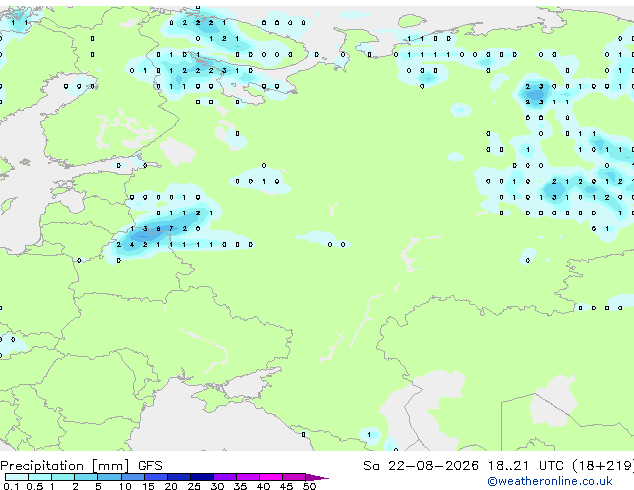
Task: Click the '18..21 UTC' time range
Action: pyautogui.click(x=525, y=466)
